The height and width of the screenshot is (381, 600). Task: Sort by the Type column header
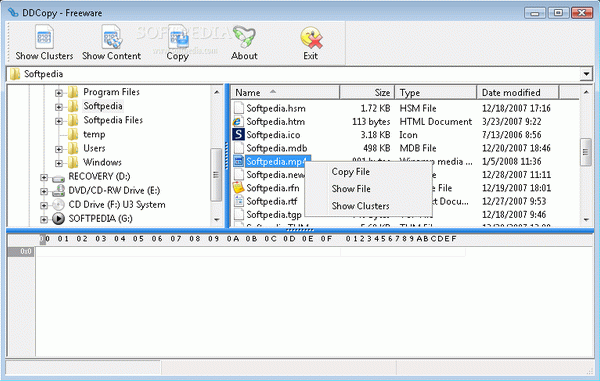[435, 93]
